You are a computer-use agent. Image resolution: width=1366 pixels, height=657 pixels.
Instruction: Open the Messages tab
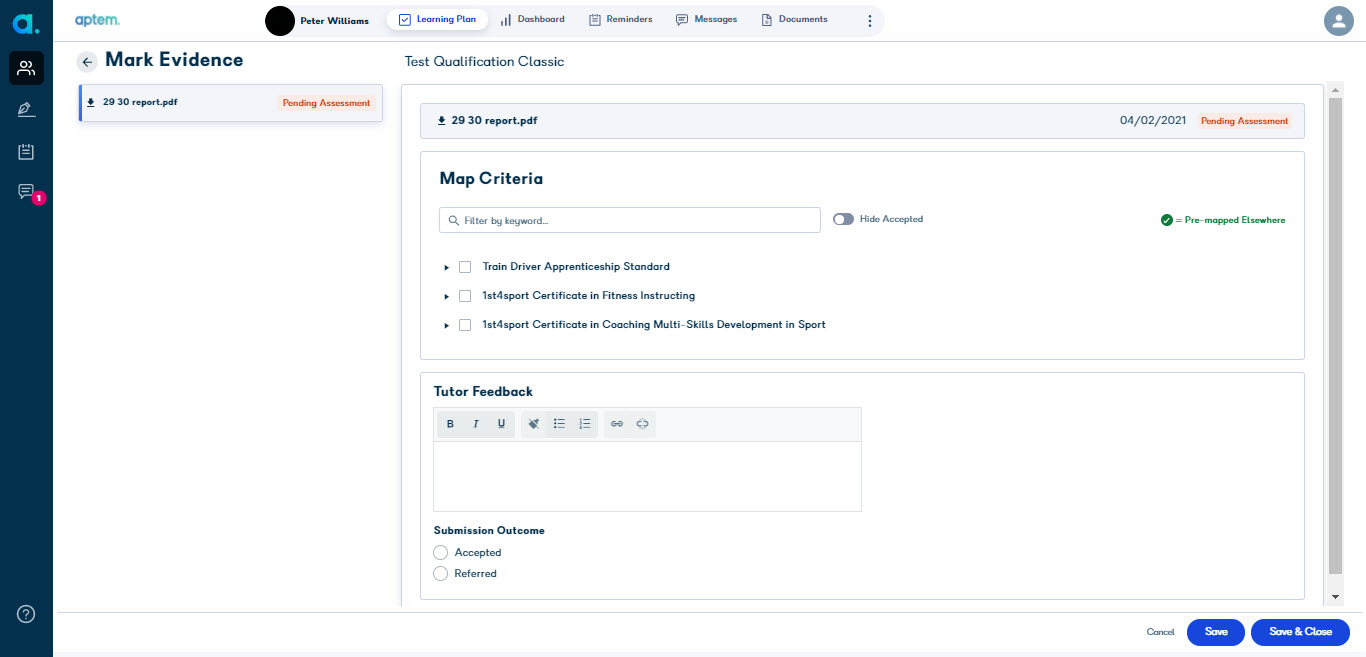pos(707,19)
